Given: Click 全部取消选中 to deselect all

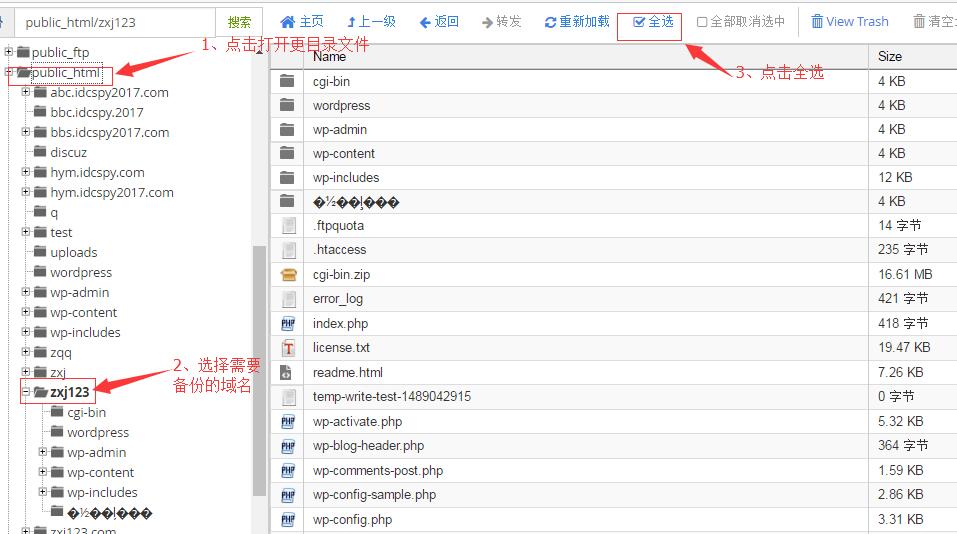Looking at the screenshot, I should [x=741, y=21].
